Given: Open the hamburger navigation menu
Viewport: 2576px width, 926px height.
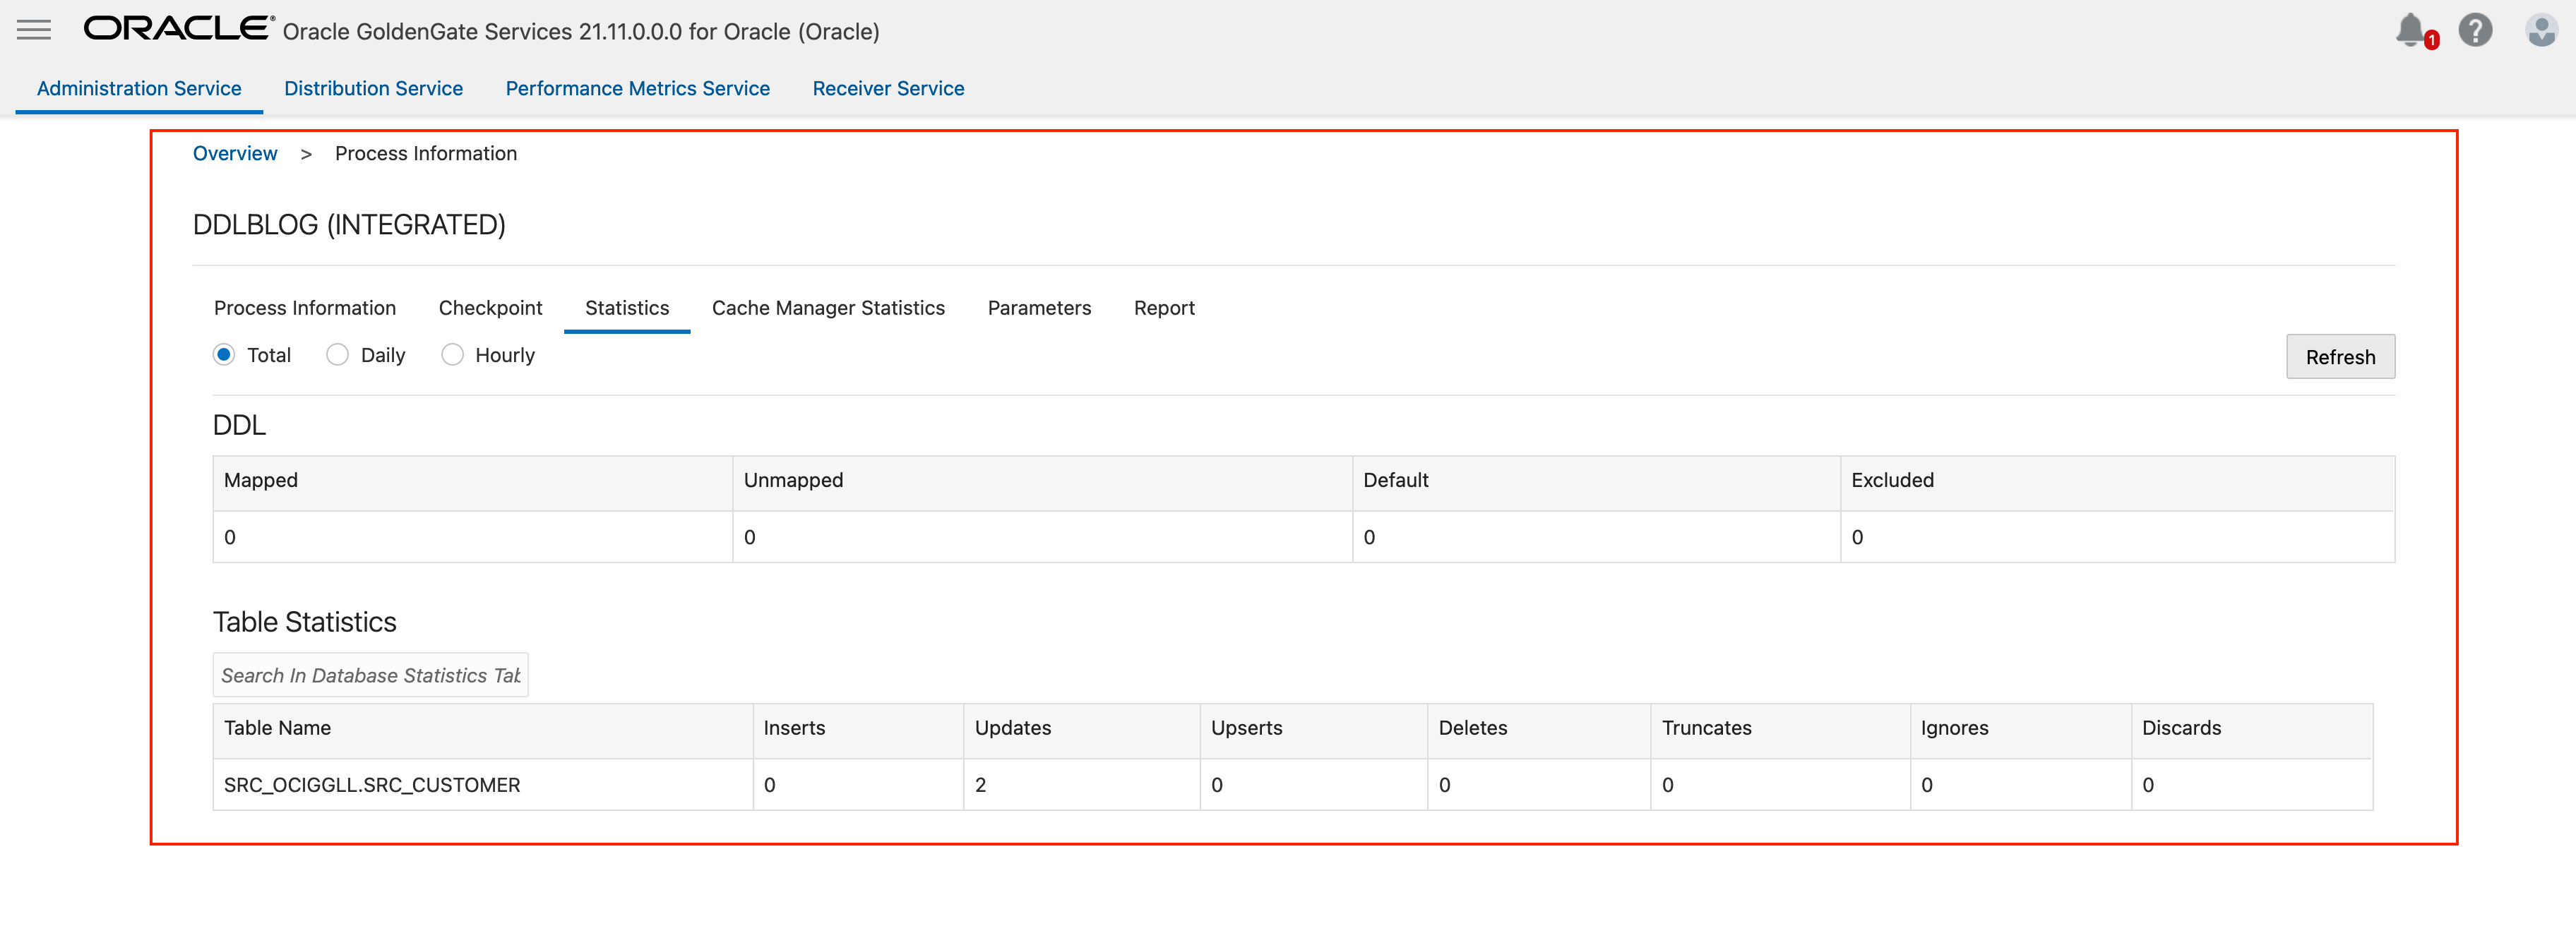Looking at the screenshot, I should [x=33, y=30].
